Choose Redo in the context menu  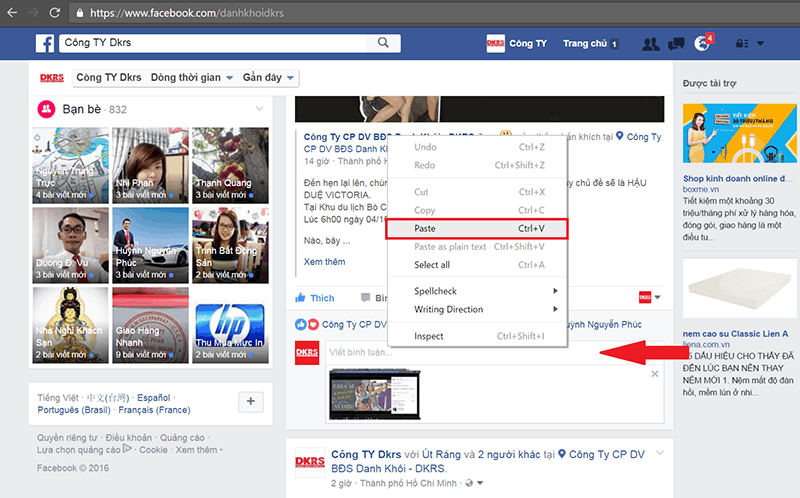pos(477,165)
